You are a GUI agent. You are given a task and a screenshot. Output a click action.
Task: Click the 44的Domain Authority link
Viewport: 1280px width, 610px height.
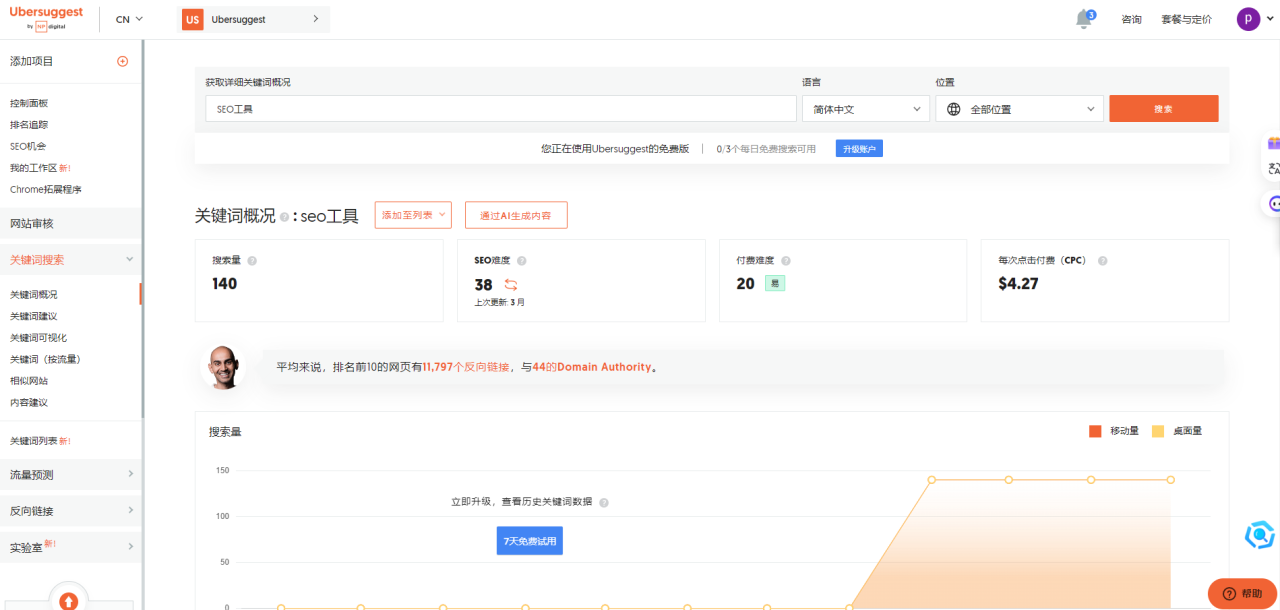(x=591, y=367)
